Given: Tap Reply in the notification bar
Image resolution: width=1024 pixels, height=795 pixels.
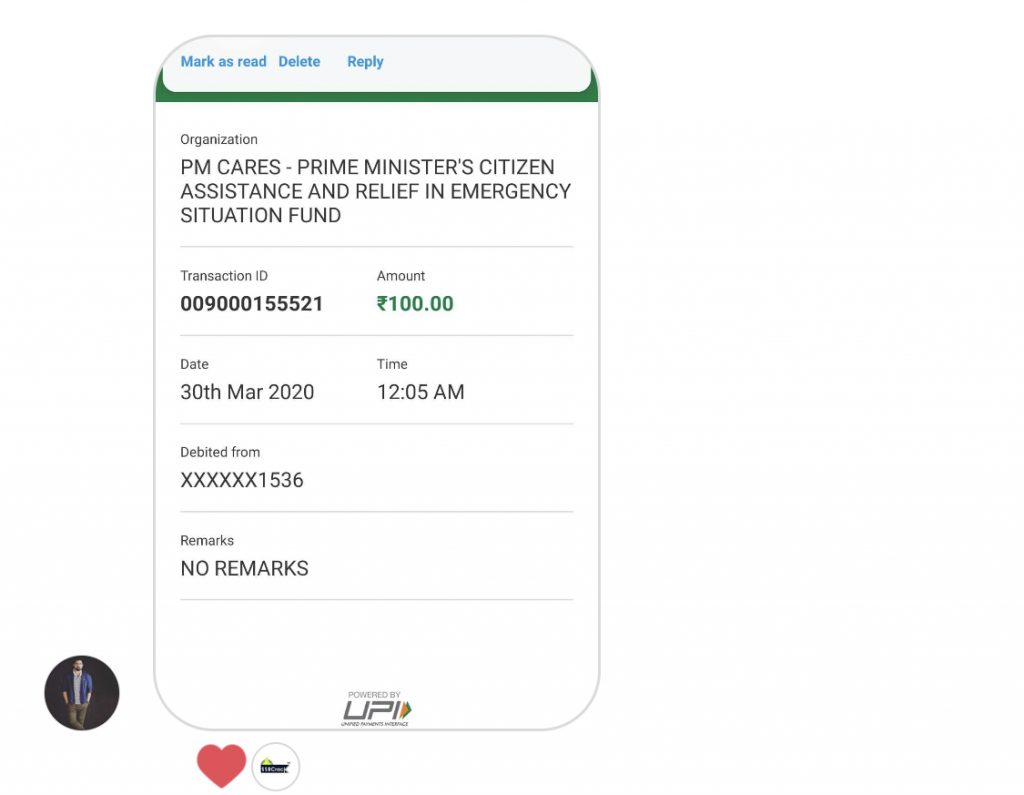Looking at the screenshot, I should click(365, 61).
